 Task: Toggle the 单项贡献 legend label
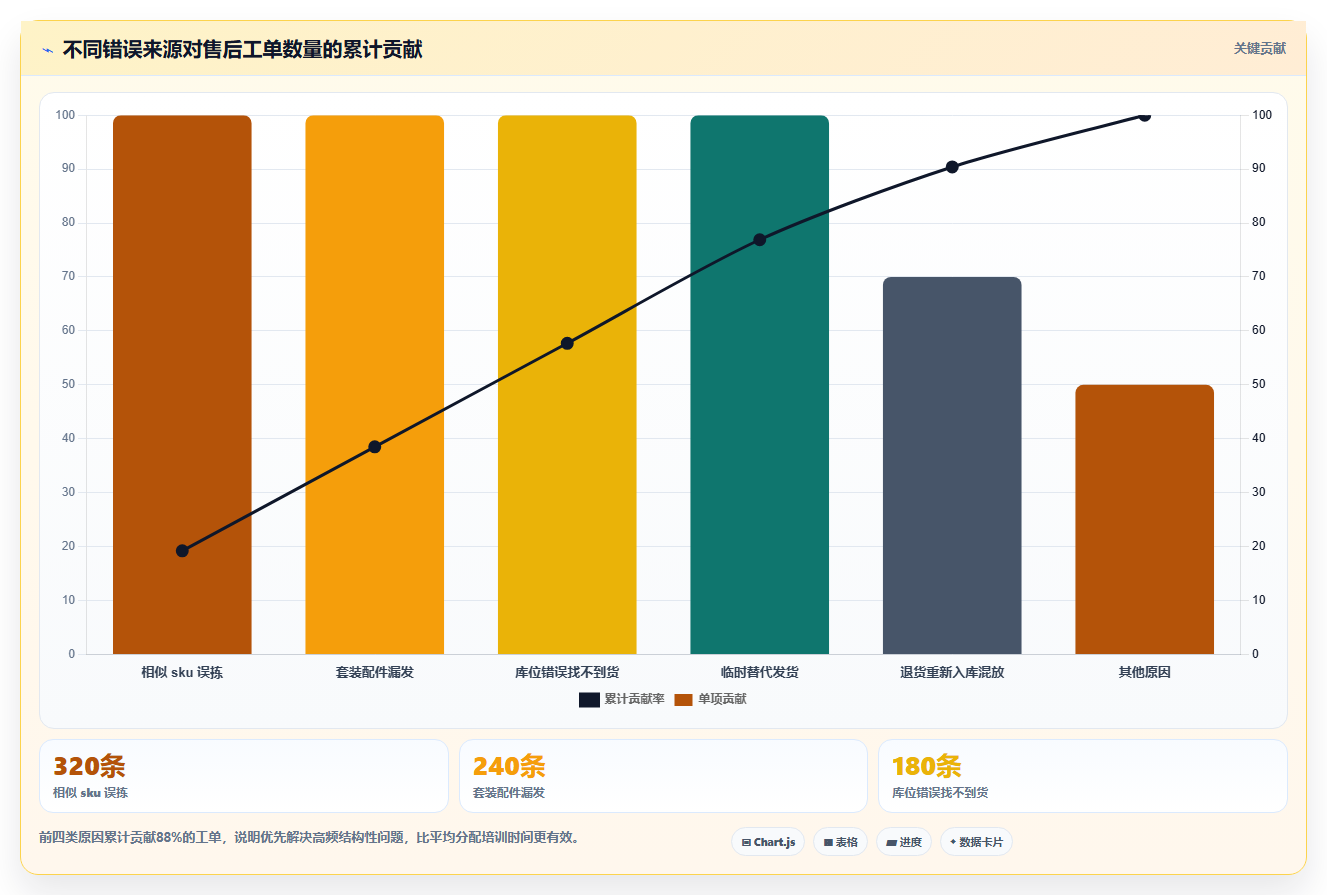tap(722, 700)
